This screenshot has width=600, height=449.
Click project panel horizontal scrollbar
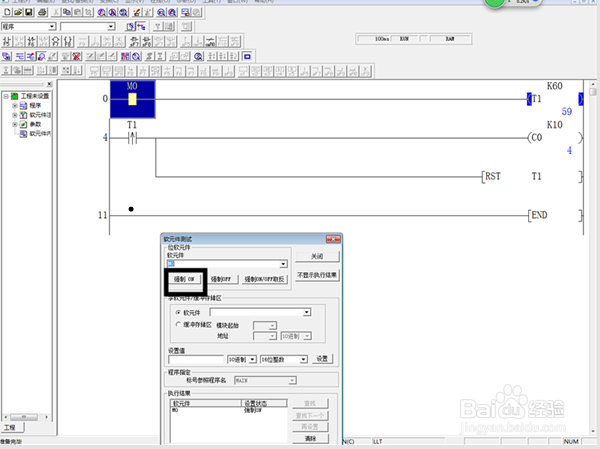[x=24, y=417]
